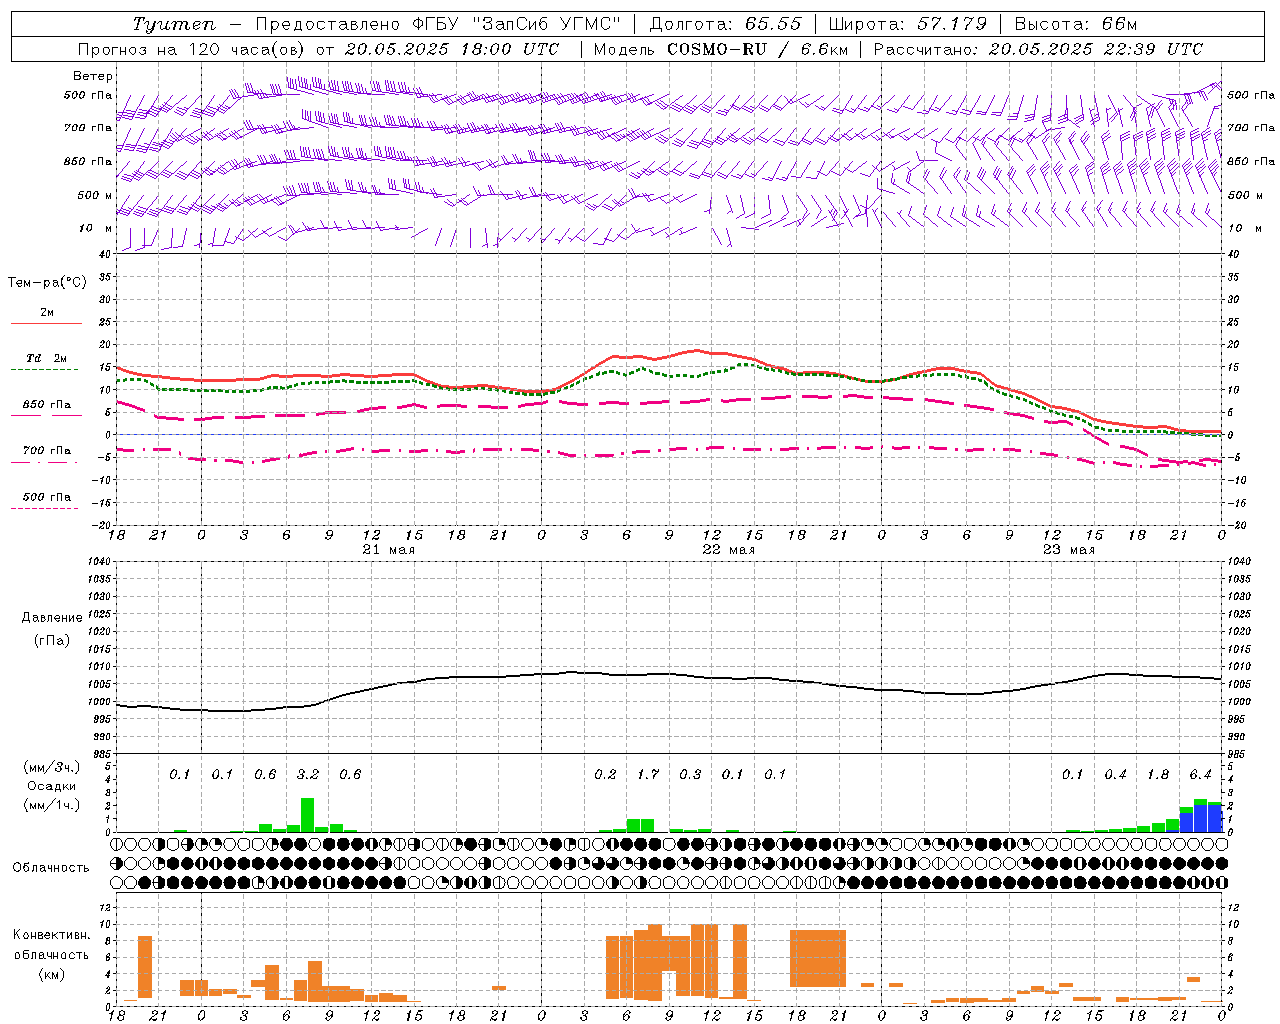Click the "Конвективн." convective cloud label
Viewport: 1280px width, 1024px height.
(x=52, y=935)
